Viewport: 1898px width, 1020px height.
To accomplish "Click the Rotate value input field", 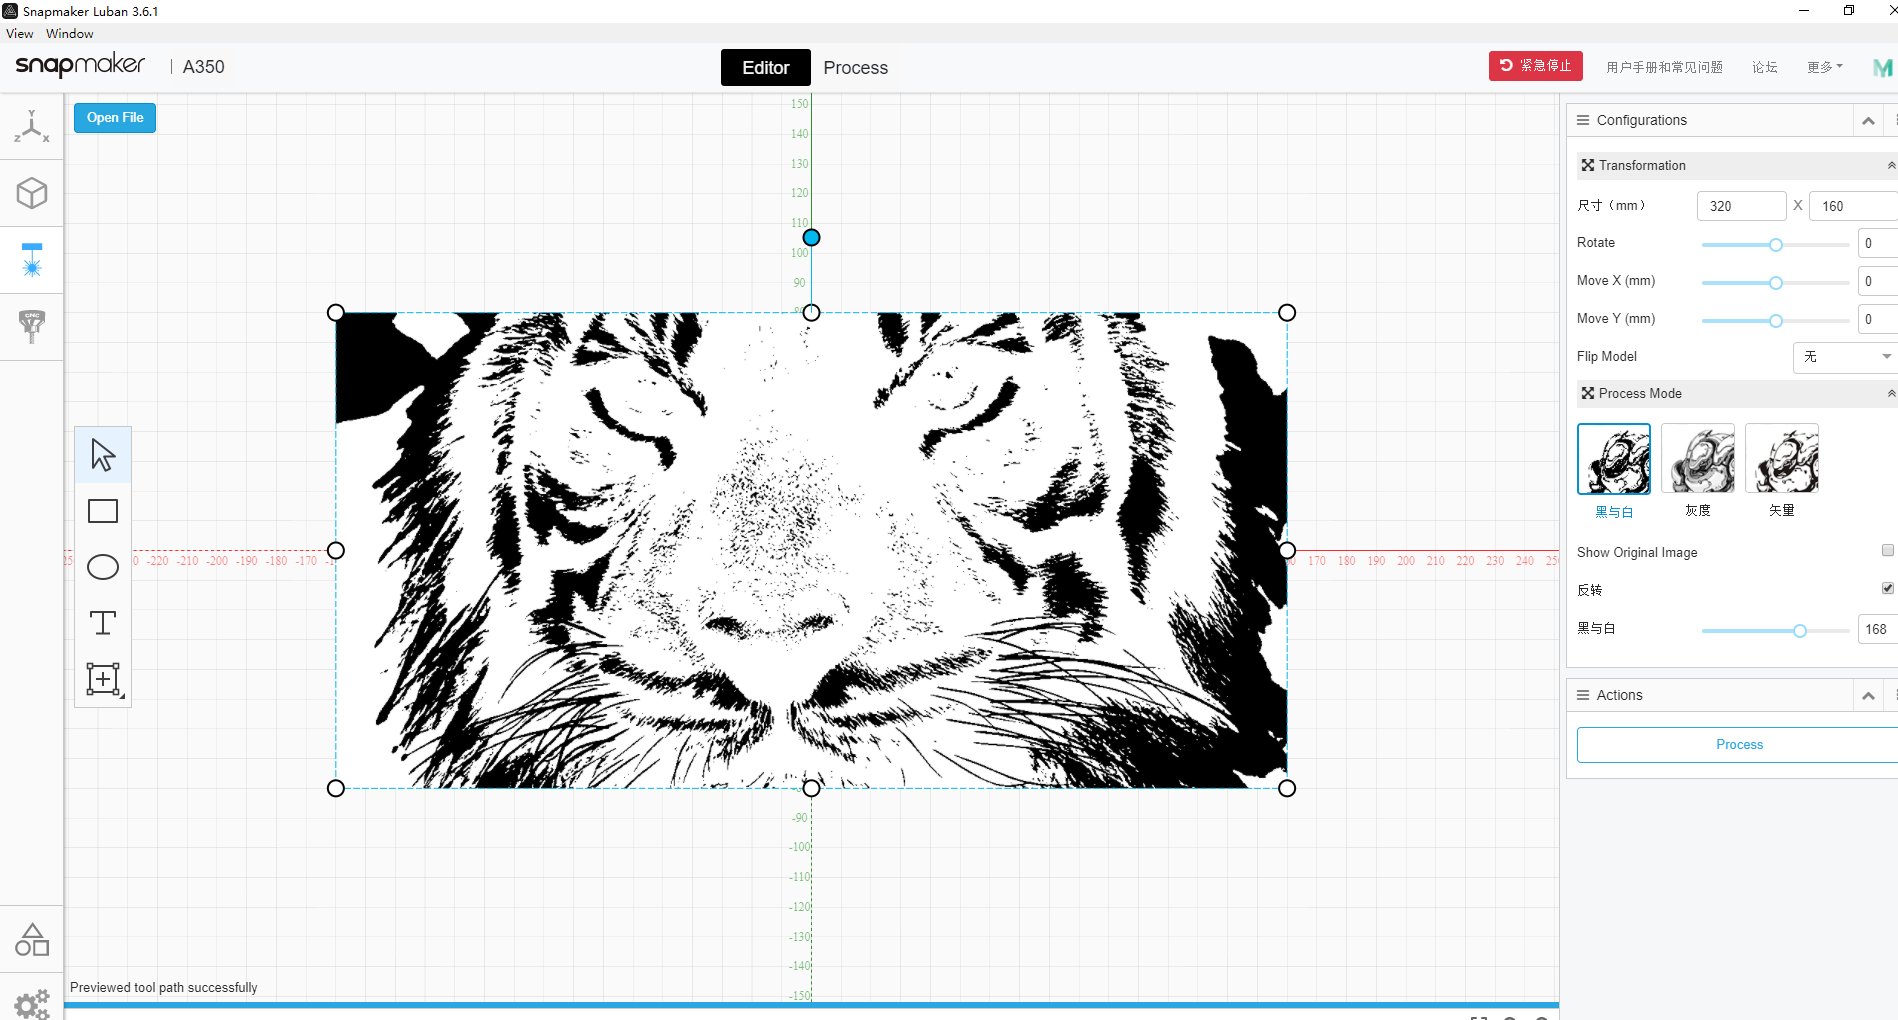I will click(1877, 243).
